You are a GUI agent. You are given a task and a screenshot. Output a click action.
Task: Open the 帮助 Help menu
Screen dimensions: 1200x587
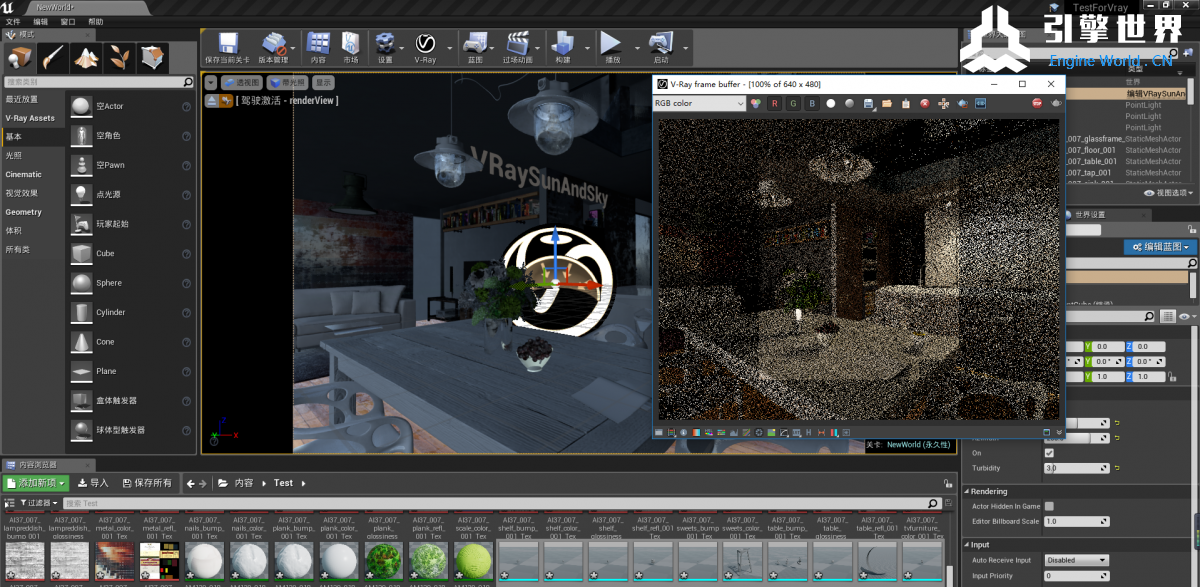(x=95, y=21)
